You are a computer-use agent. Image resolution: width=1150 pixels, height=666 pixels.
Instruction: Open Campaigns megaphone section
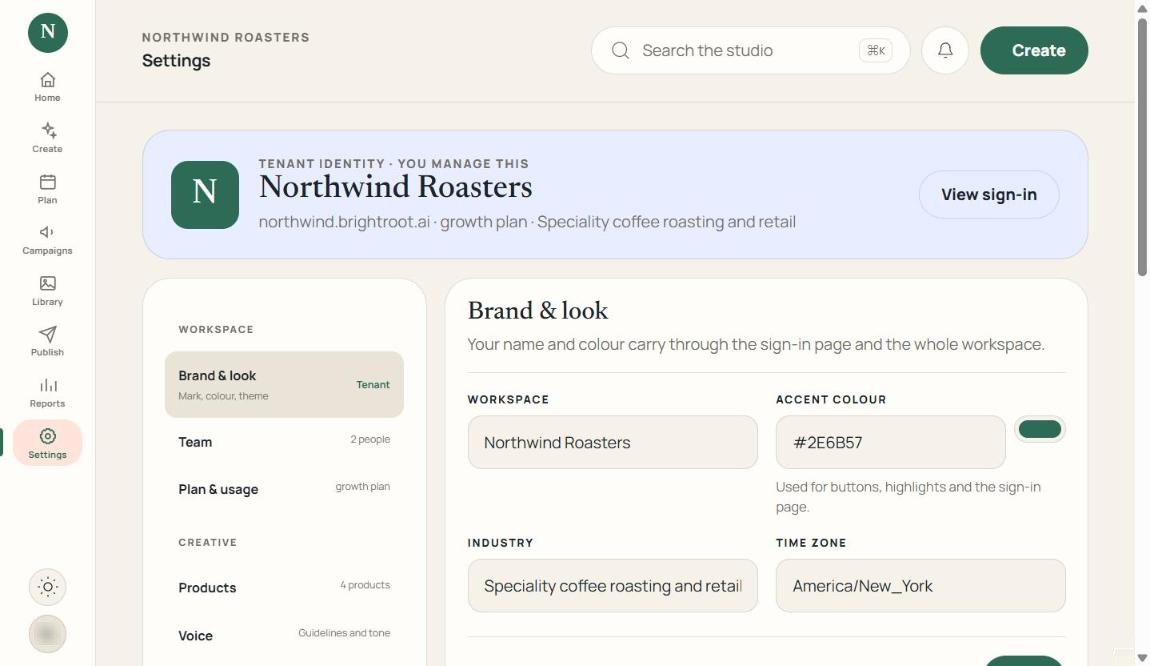click(47, 240)
